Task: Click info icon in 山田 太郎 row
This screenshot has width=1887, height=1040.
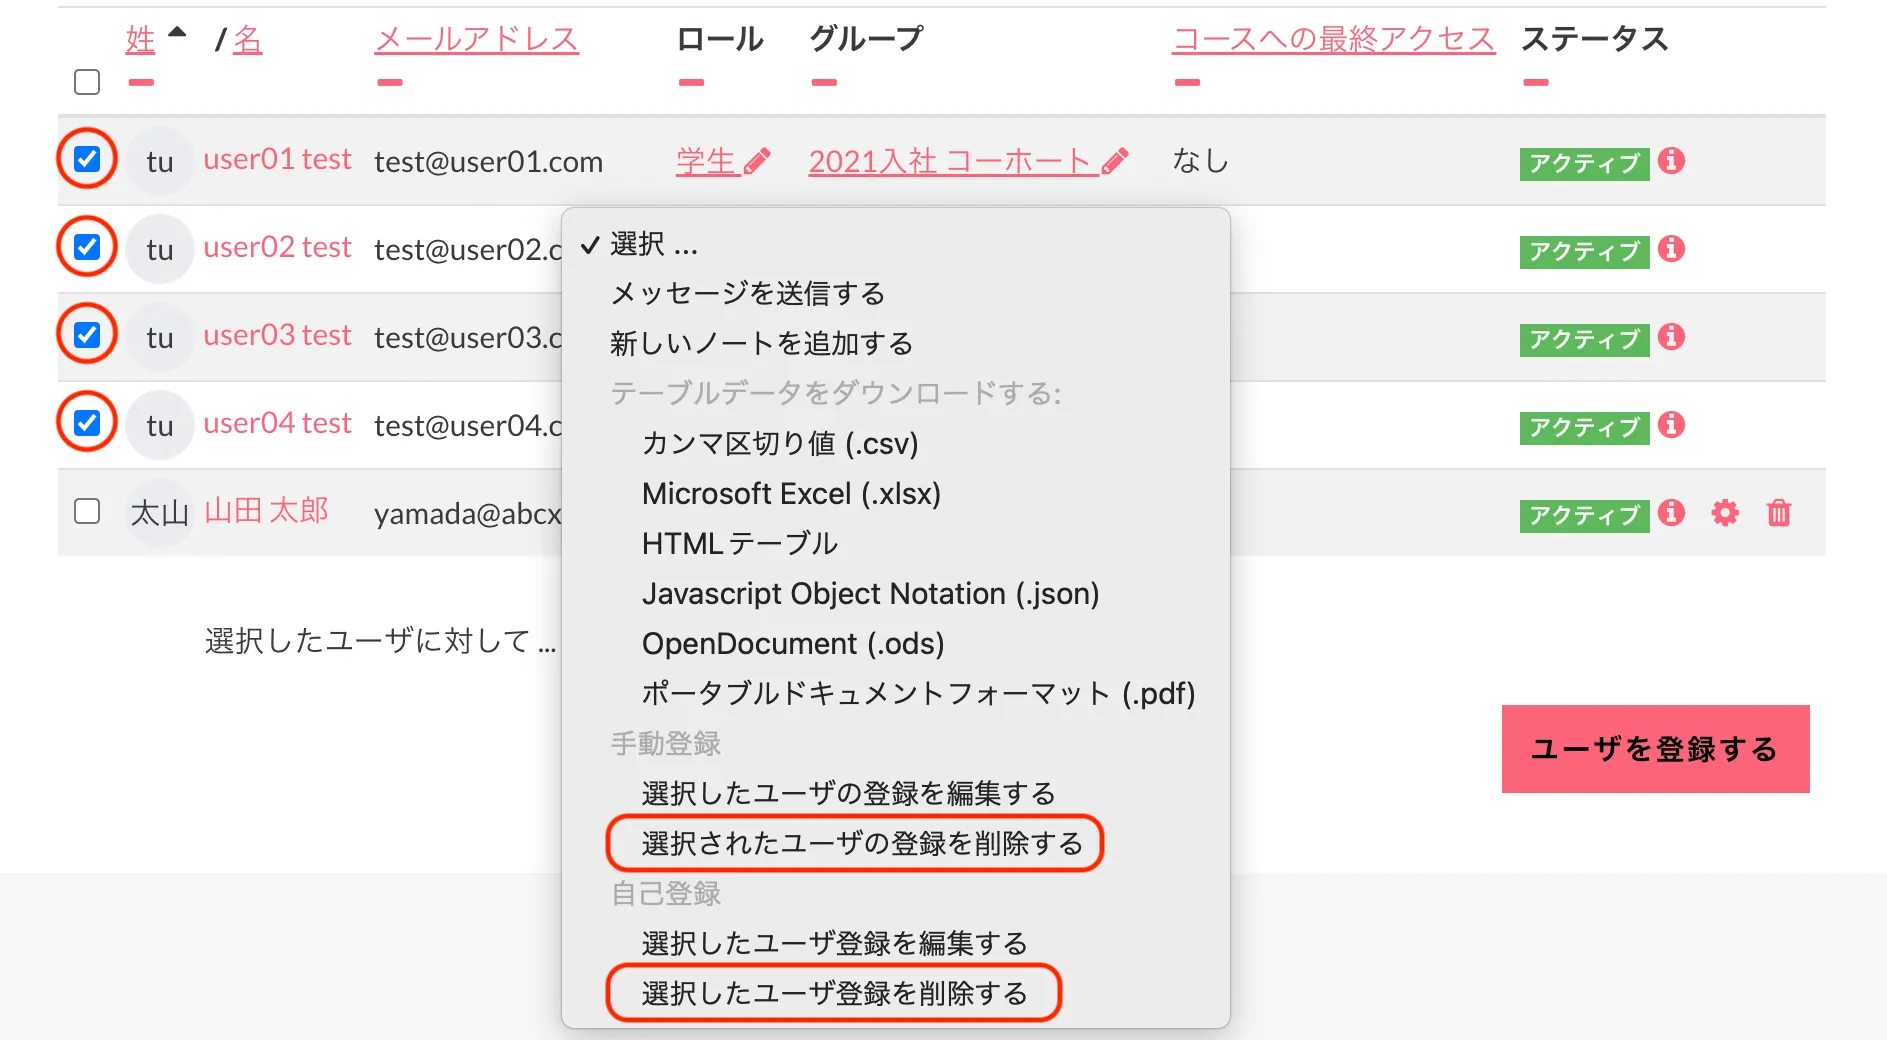Action: [1671, 513]
